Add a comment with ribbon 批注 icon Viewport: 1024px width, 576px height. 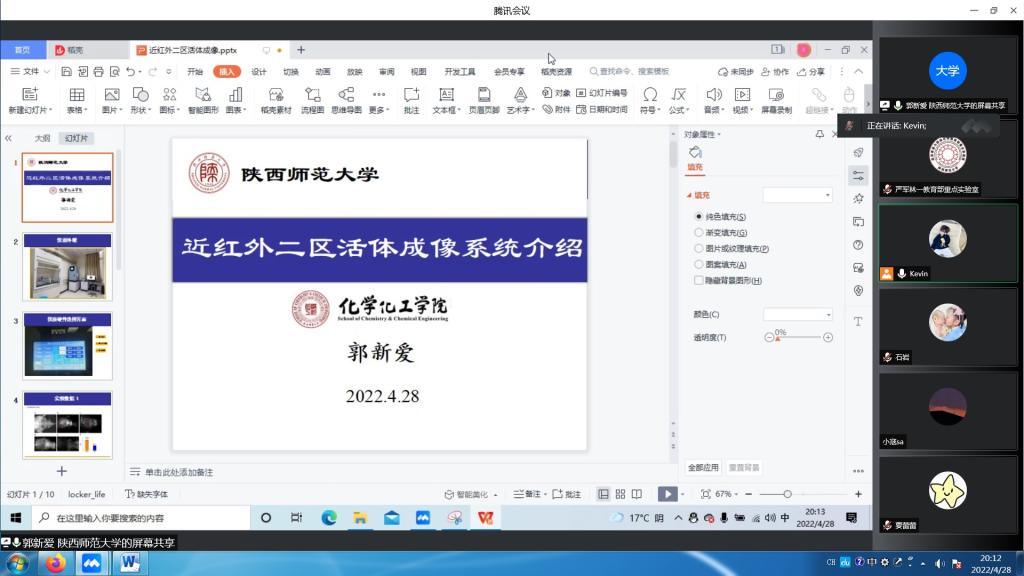click(x=411, y=101)
